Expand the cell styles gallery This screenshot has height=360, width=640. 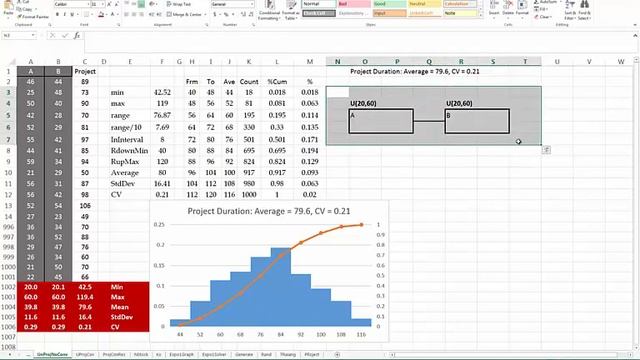pyautogui.click(x=480, y=14)
